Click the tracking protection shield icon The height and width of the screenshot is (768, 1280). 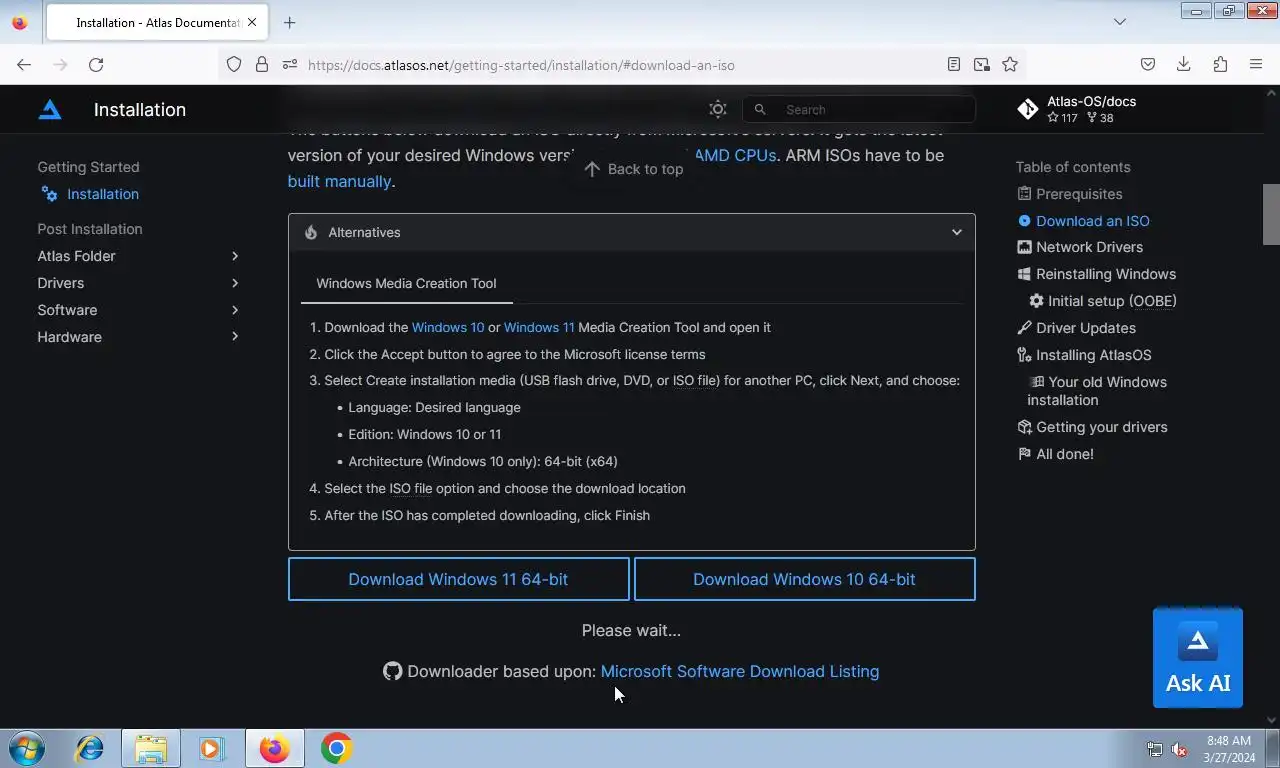[234, 65]
